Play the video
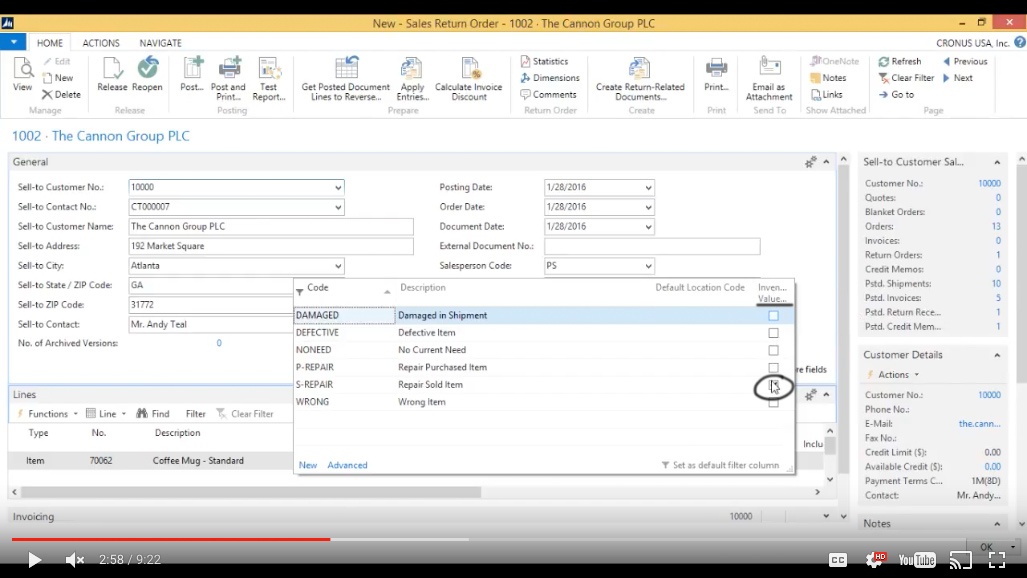 point(34,560)
